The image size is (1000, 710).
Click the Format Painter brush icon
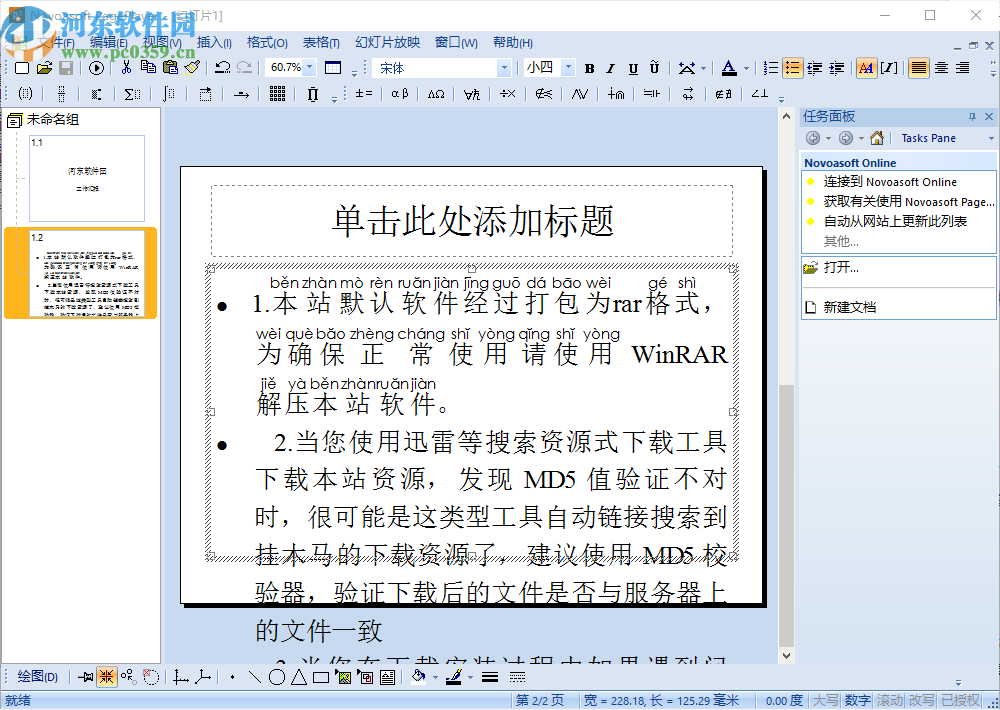[x=193, y=67]
